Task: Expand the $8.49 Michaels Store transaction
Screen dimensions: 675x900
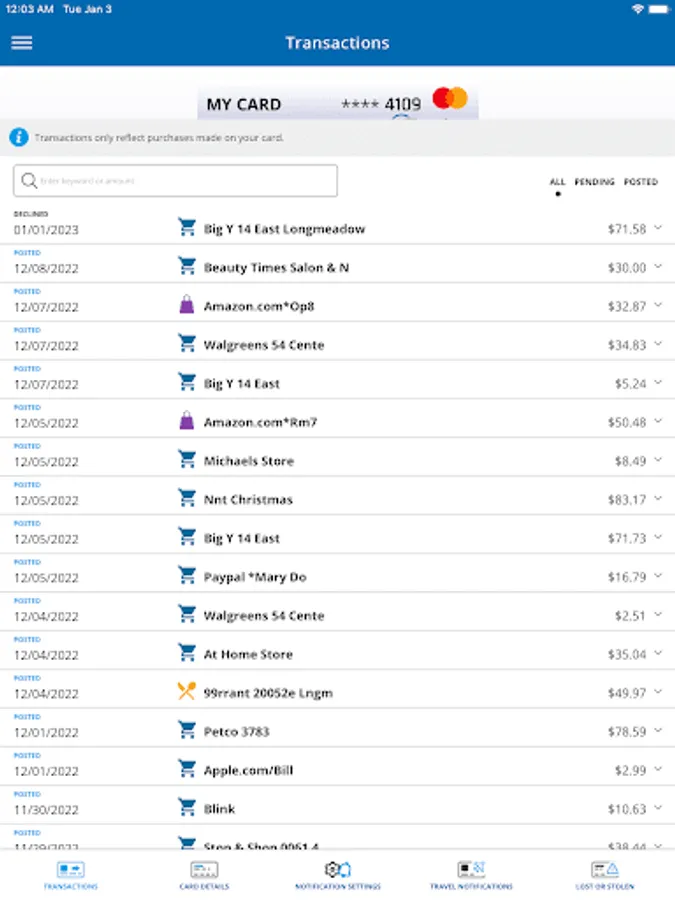Action: pos(658,460)
